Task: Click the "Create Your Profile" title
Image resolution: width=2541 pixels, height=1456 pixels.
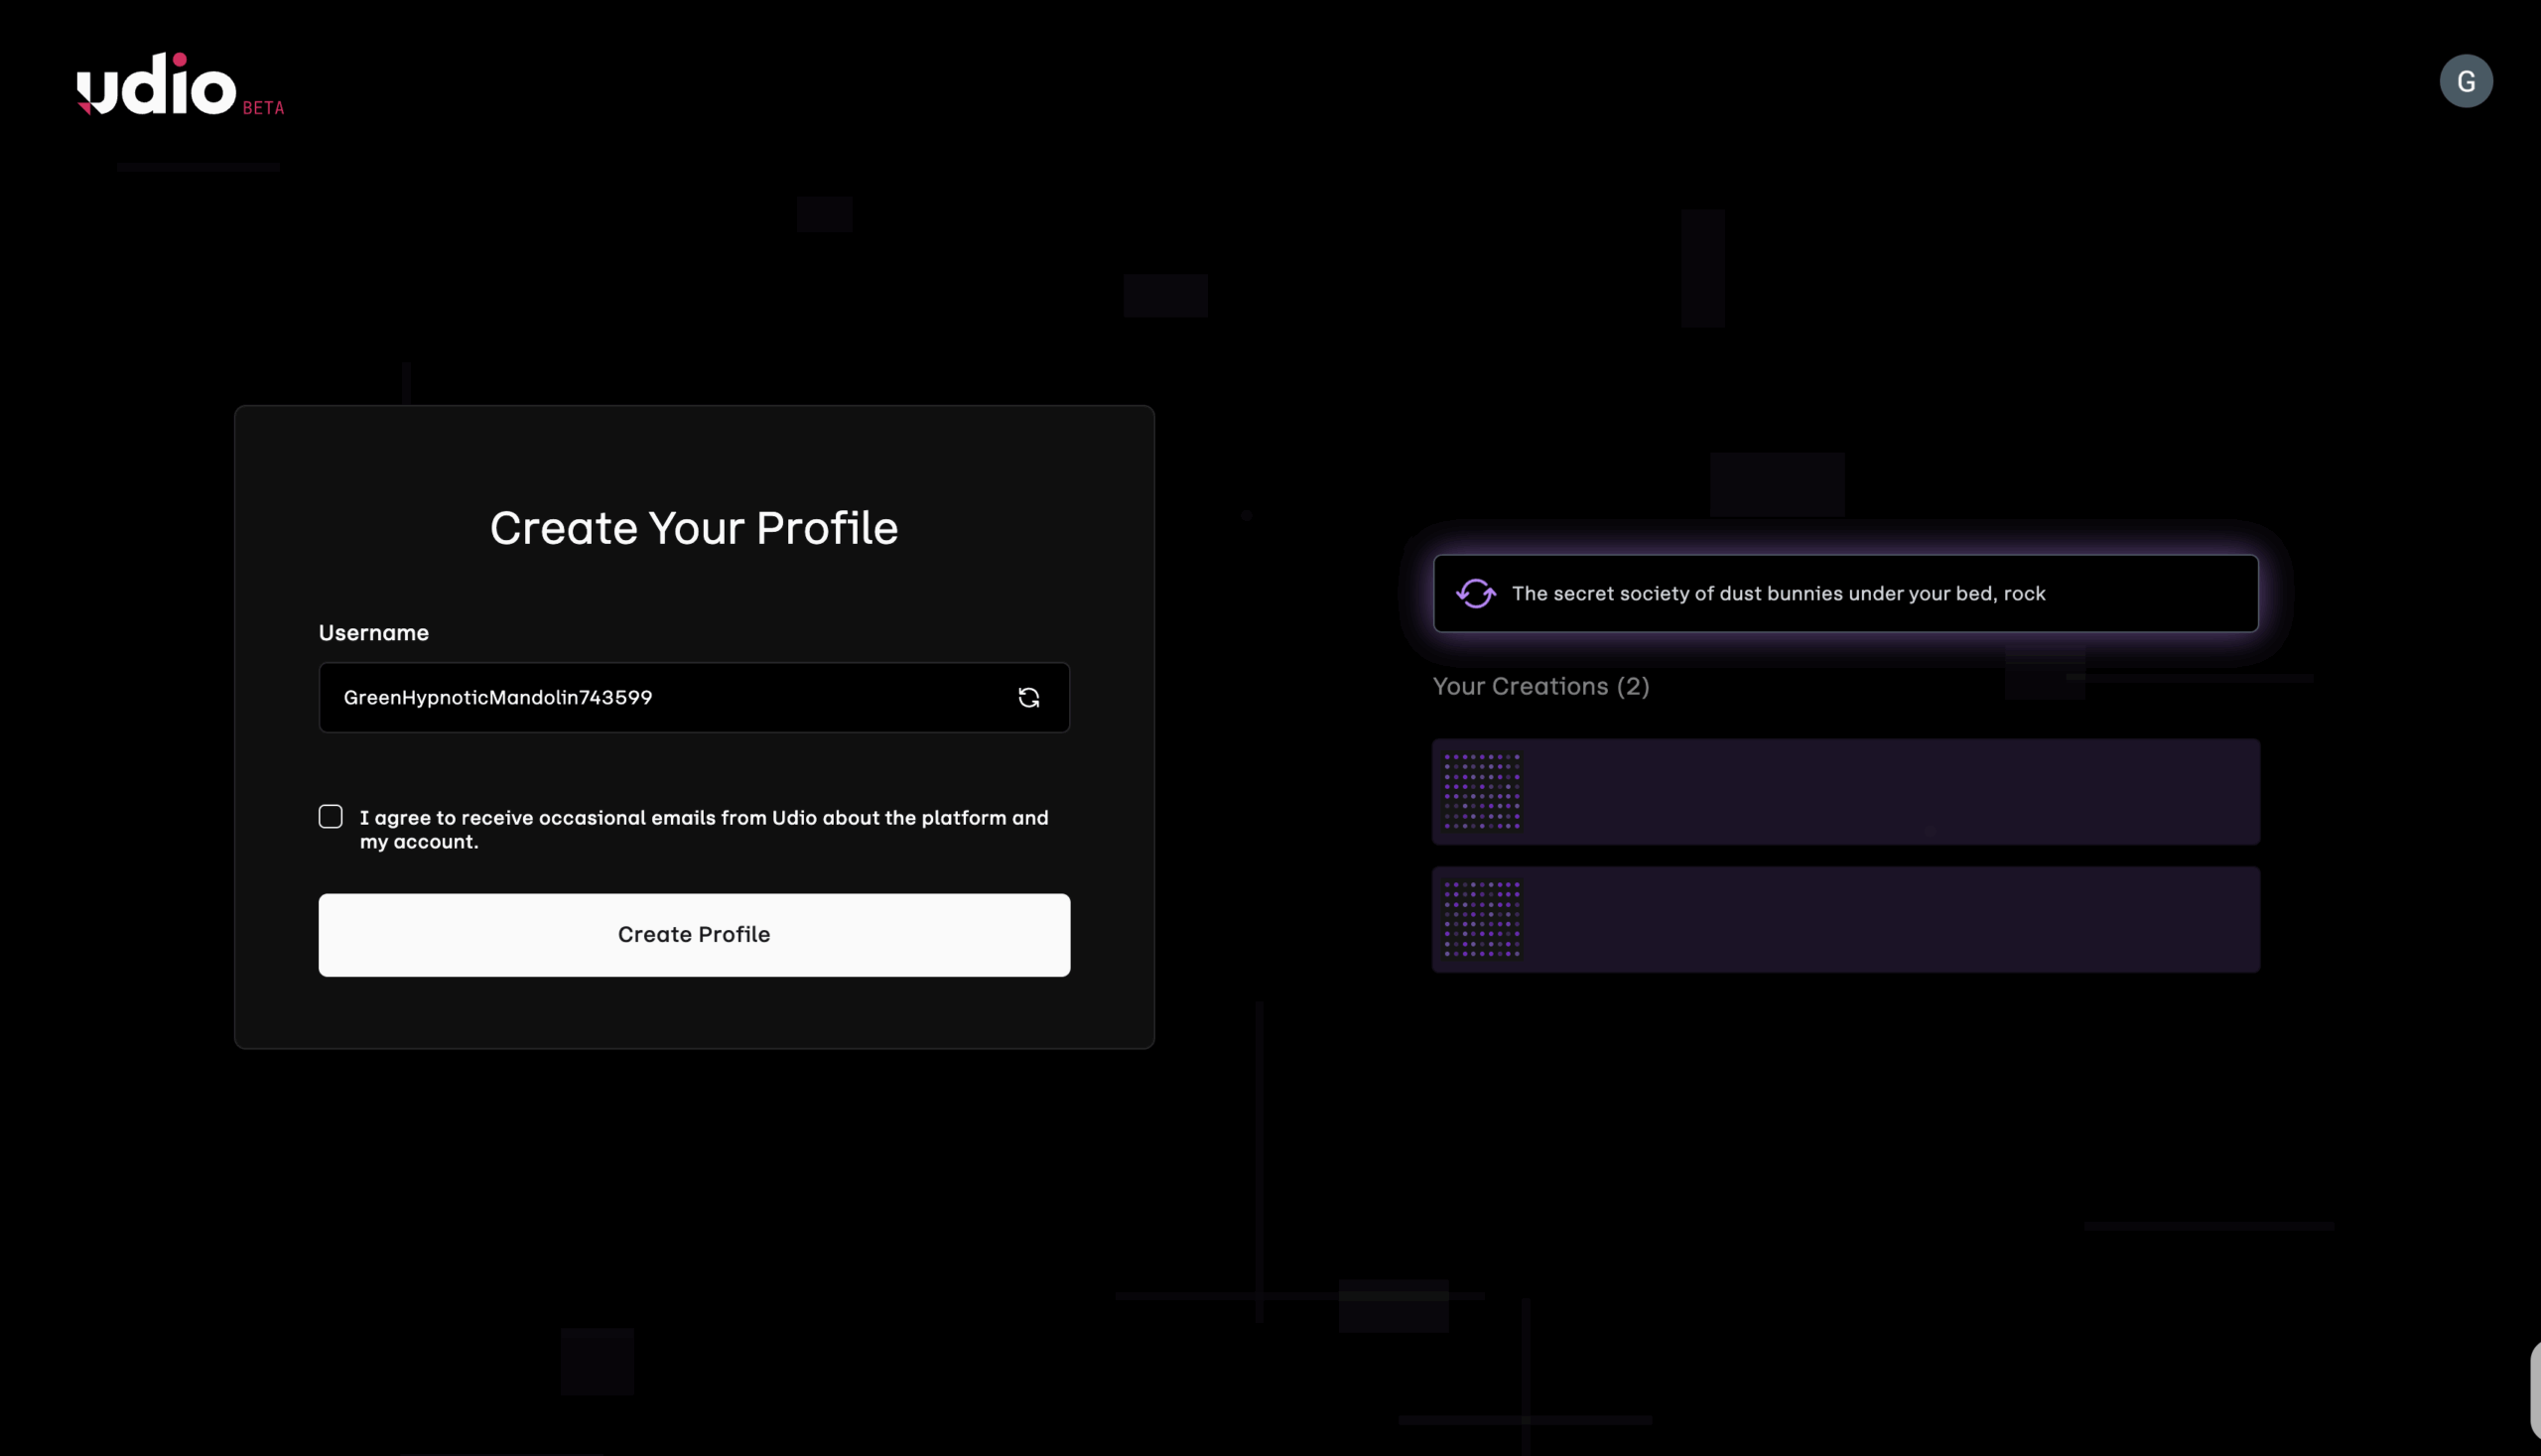Action: click(x=694, y=528)
